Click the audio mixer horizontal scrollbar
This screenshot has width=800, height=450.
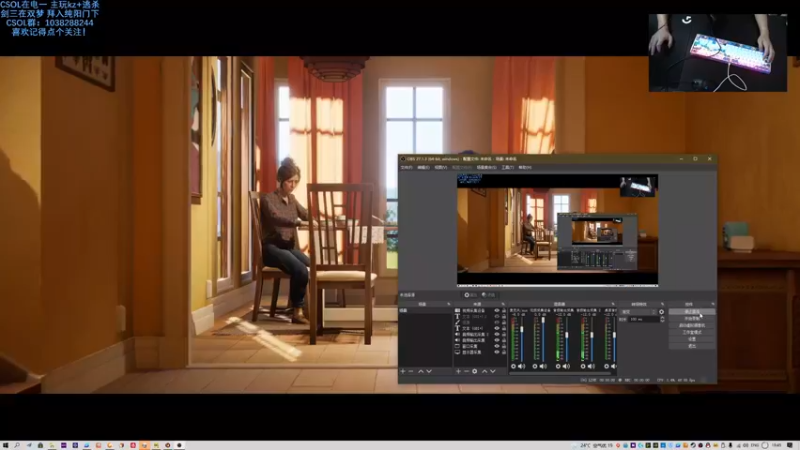[x=560, y=373]
